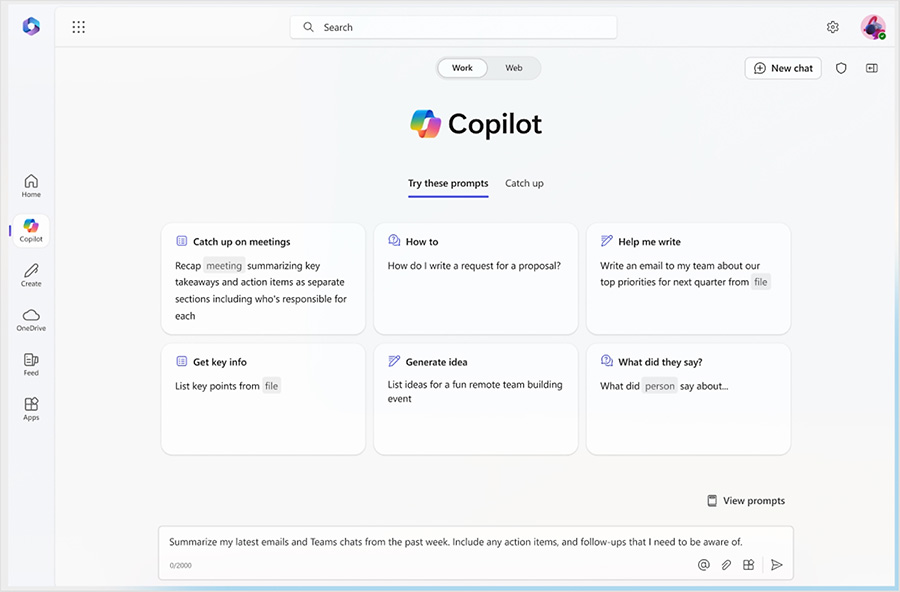Open Apps in the sidebar
The width and height of the screenshot is (900, 592).
(31, 409)
